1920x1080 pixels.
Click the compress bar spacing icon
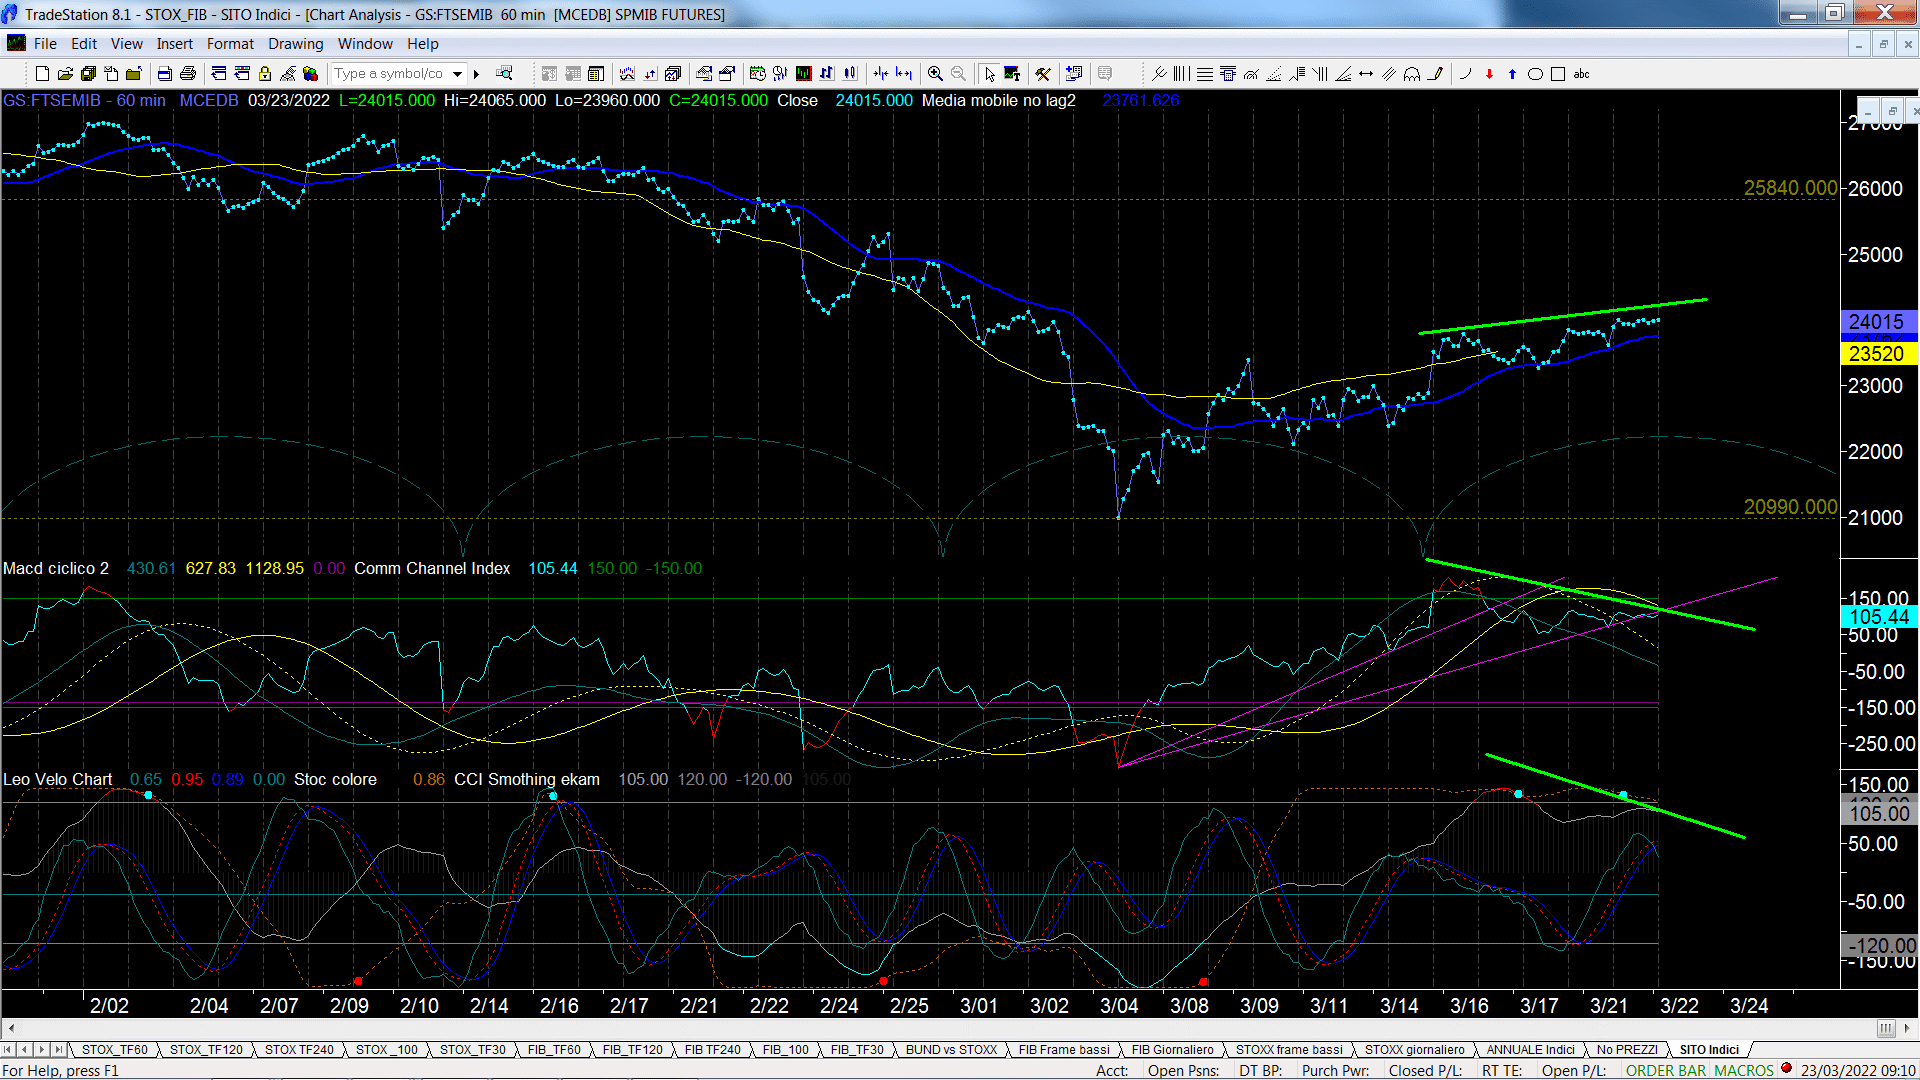pos(881,74)
